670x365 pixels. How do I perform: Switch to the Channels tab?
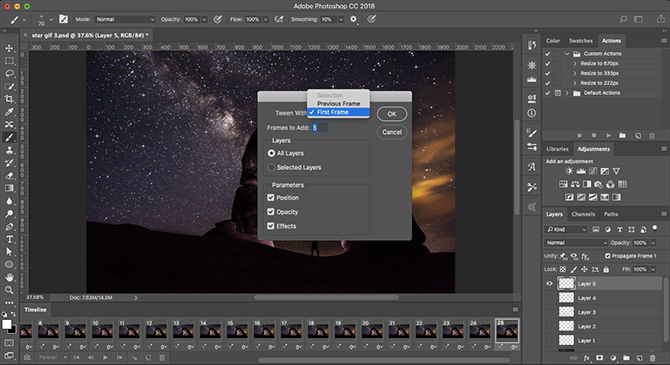583,214
